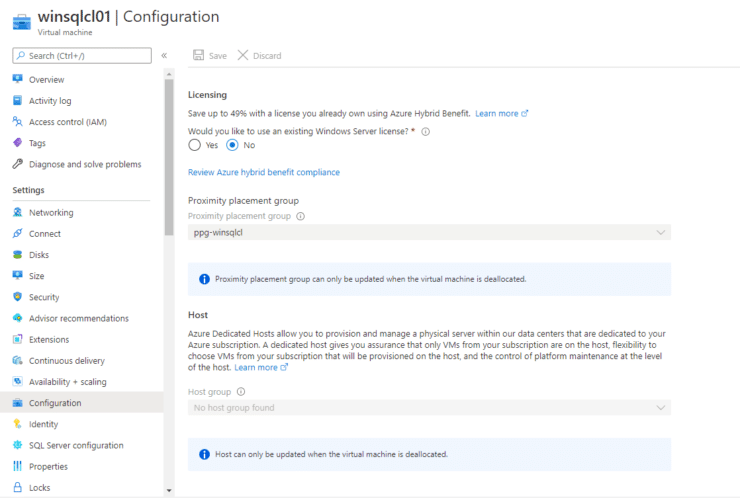Click the Security shield icon
This screenshot has width=740, height=498.
(17, 296)
